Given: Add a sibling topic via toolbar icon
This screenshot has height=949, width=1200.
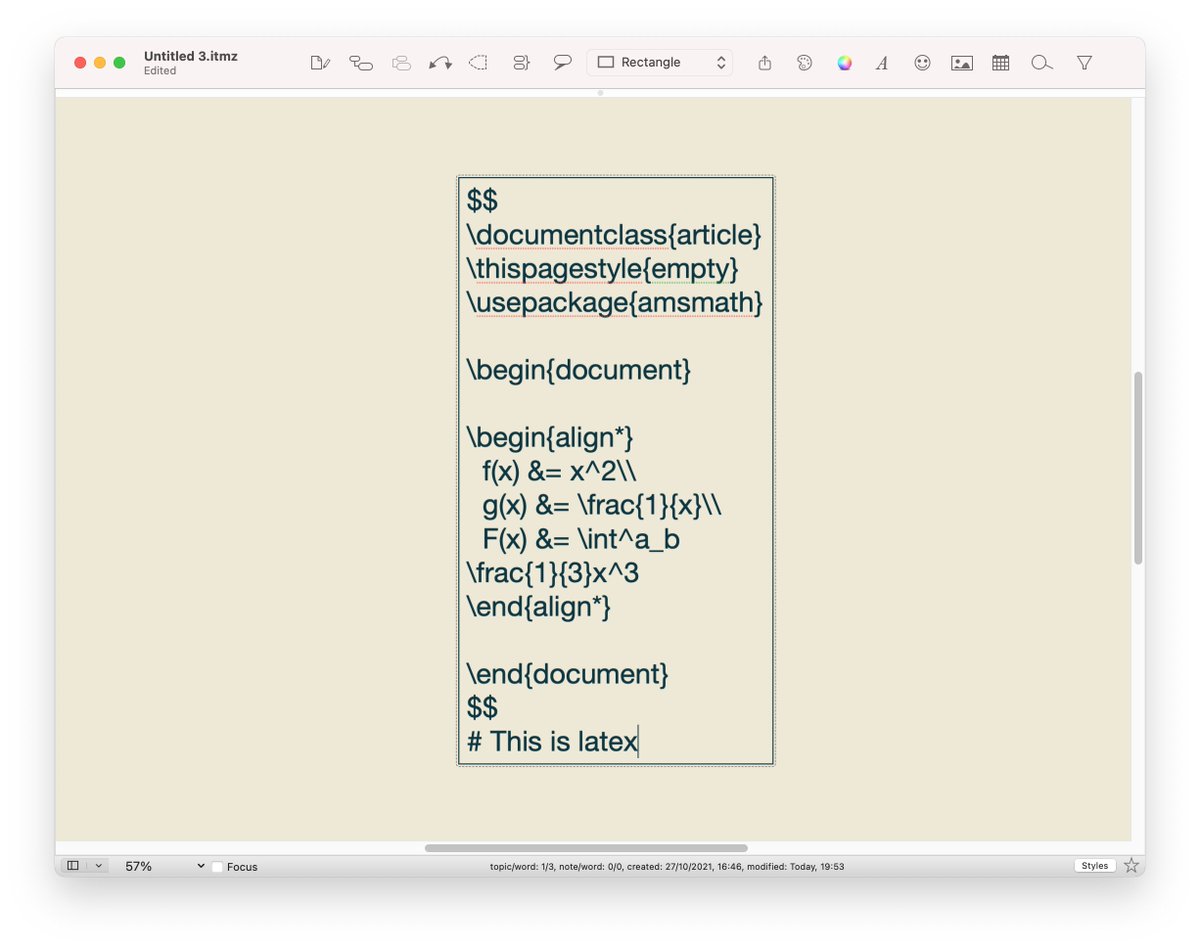Looking at the screenshot, I should coord(401,63).
